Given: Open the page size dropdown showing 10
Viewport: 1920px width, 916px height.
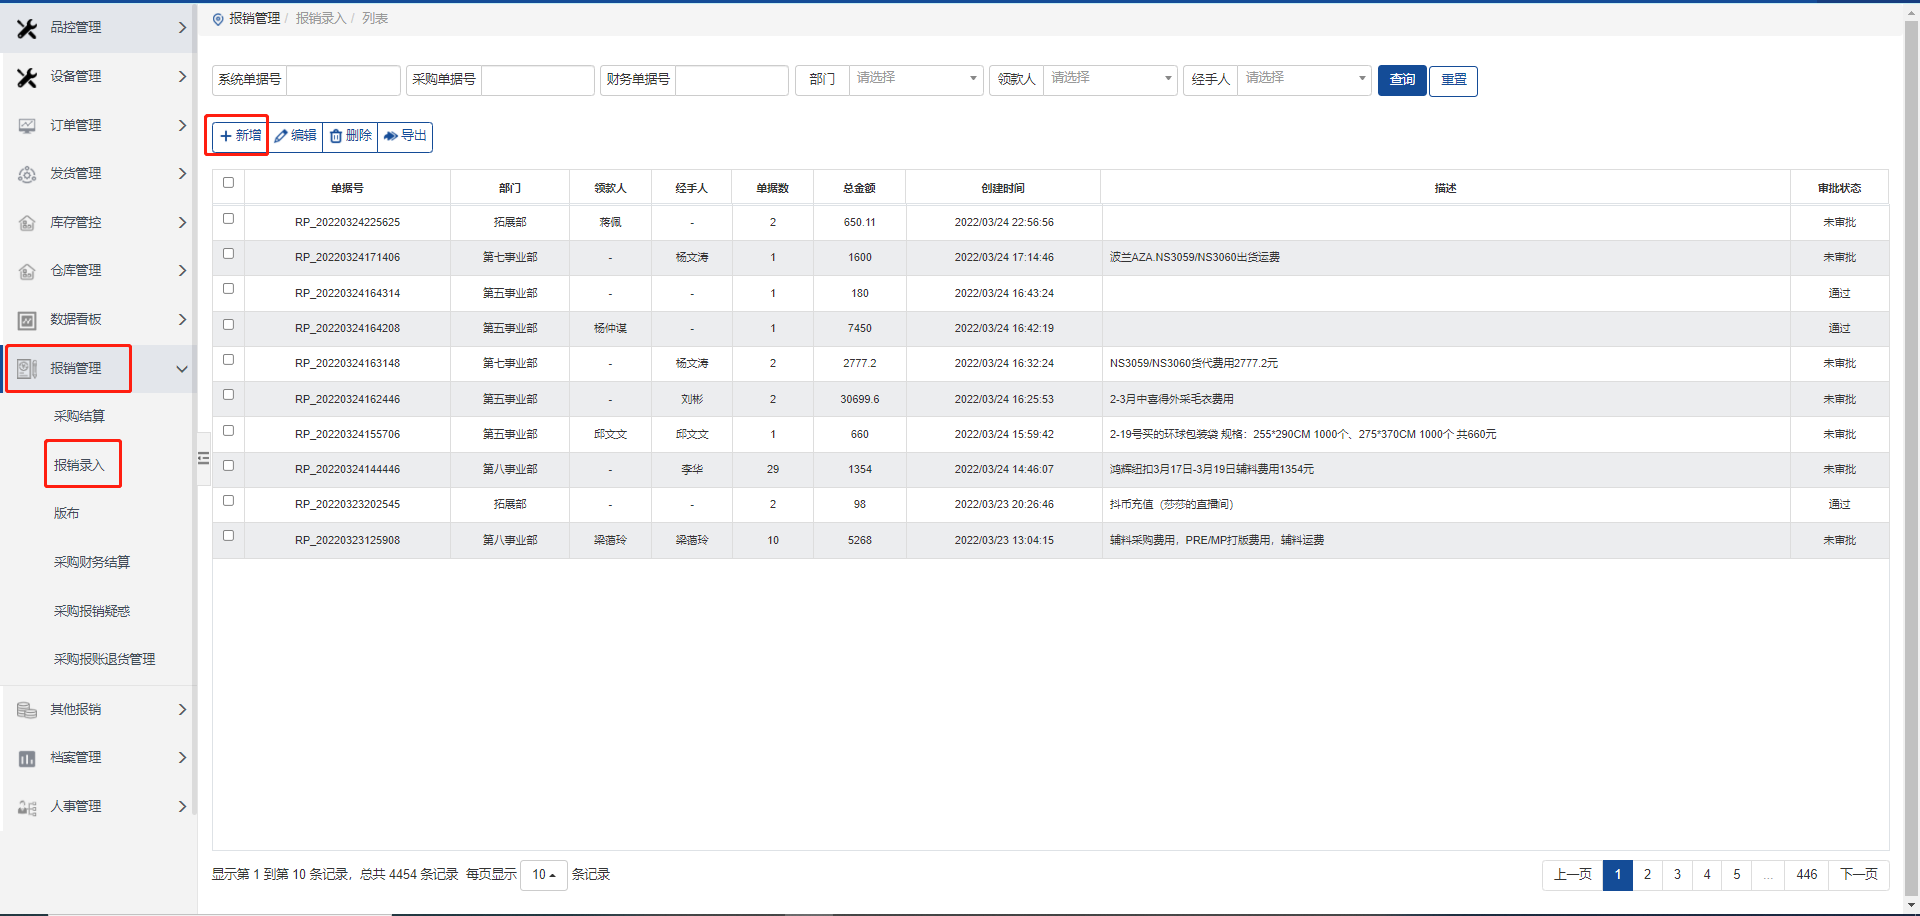Looking at the screenshot, I should (x=544, y=875).
